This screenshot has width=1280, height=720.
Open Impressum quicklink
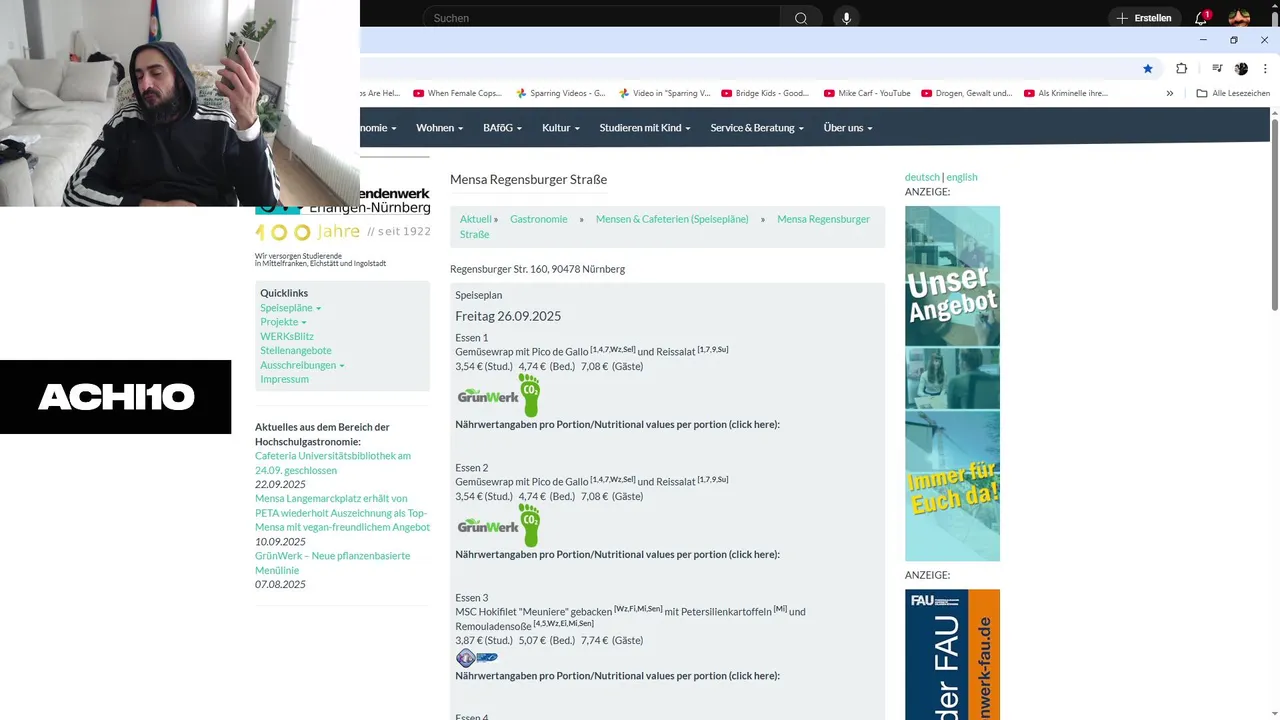coord(285,379)
